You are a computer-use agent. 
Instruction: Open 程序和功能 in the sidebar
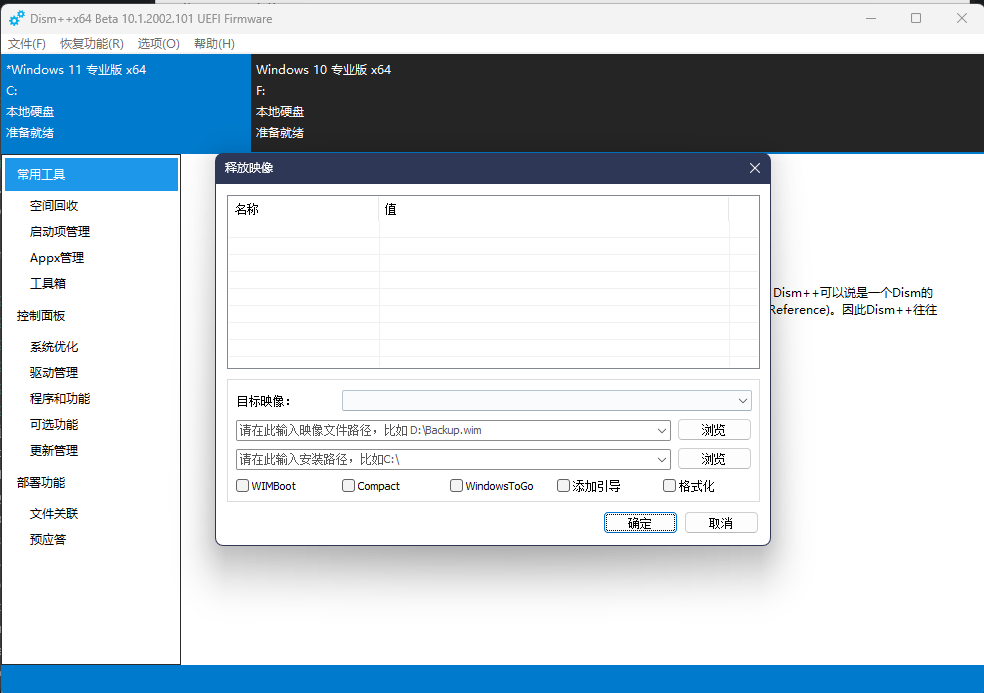point(60,399)
